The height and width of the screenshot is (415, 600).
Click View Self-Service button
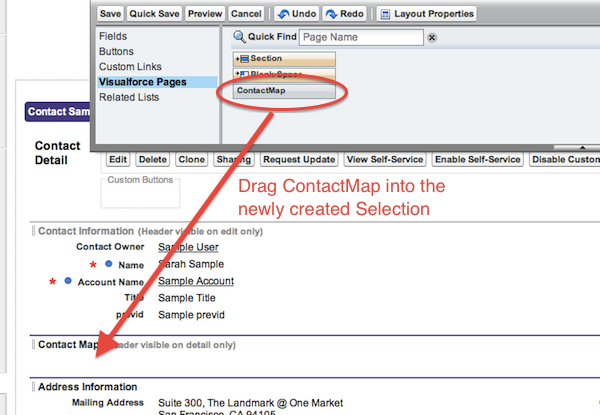point(385,159)
